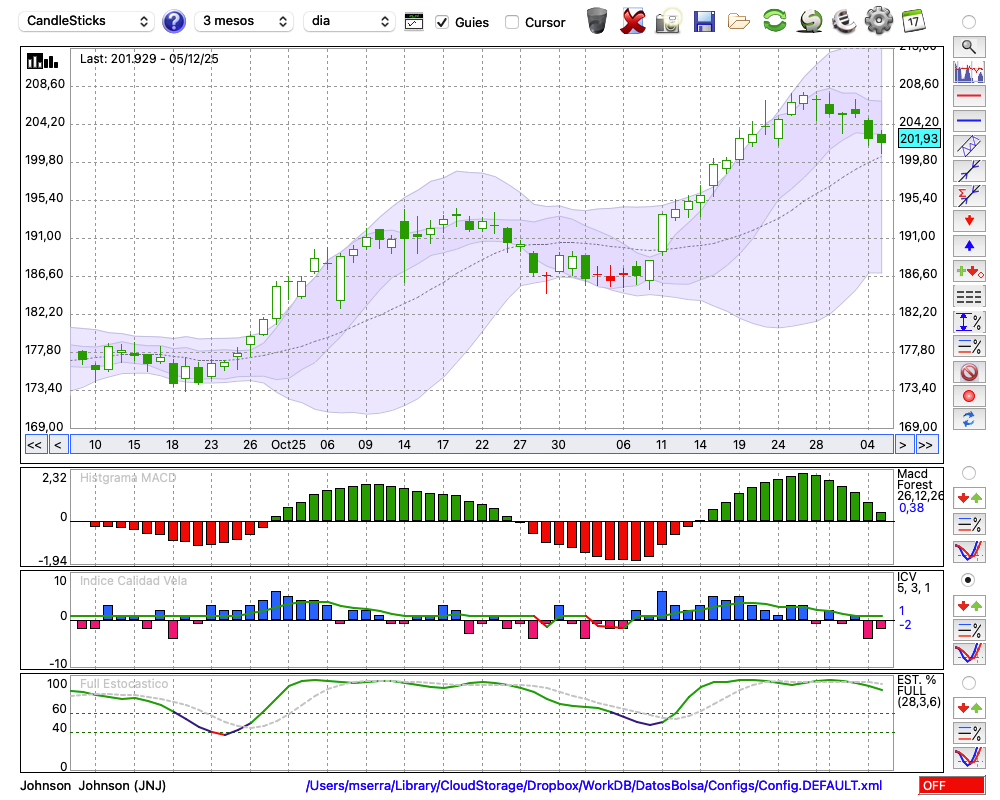Open the 3 mesos period dropdown
1000x800 pixels.
click(x=244, y=21)
